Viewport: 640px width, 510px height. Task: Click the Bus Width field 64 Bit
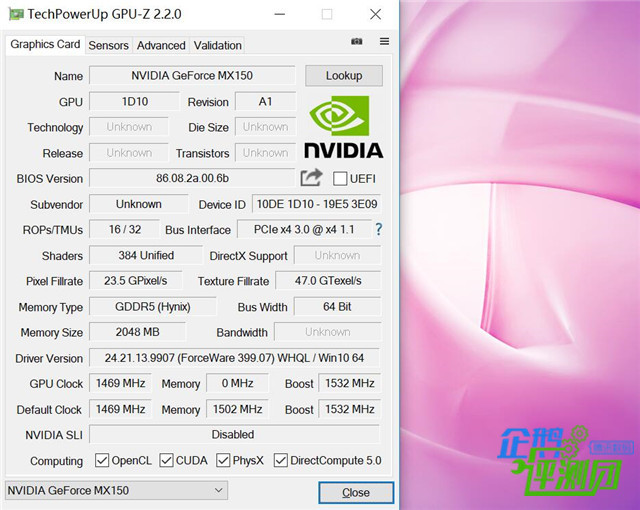tap(337, 306)
